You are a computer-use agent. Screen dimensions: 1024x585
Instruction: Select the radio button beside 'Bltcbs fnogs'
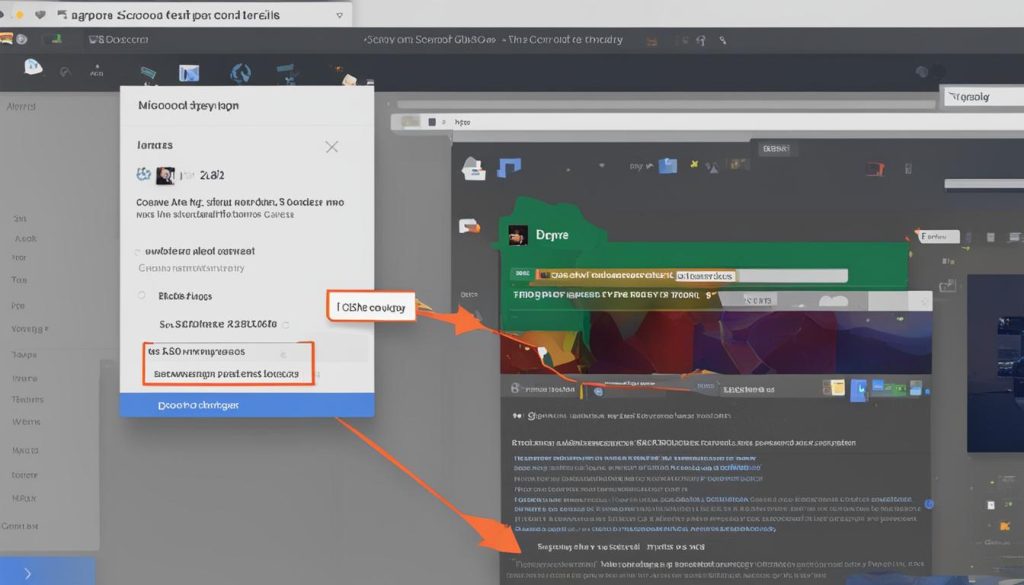[x=141, y=296]
